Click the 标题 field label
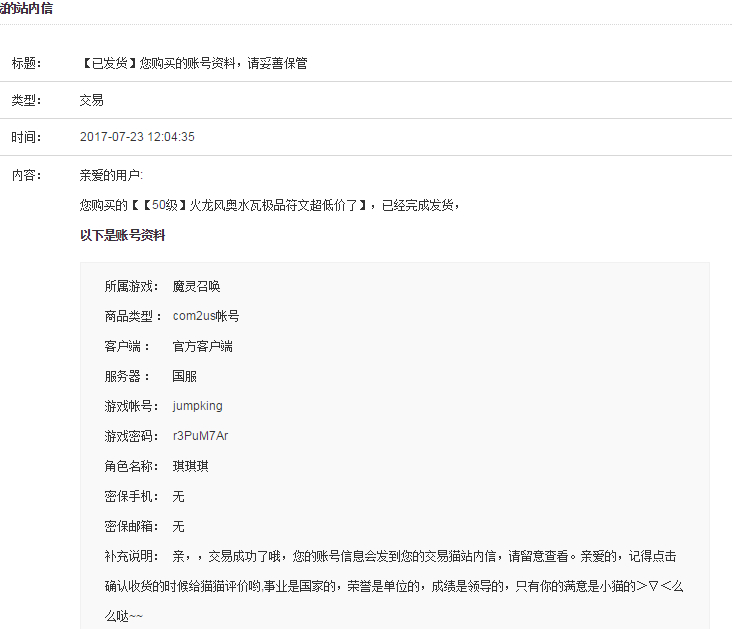 click(x=27, y=63)
